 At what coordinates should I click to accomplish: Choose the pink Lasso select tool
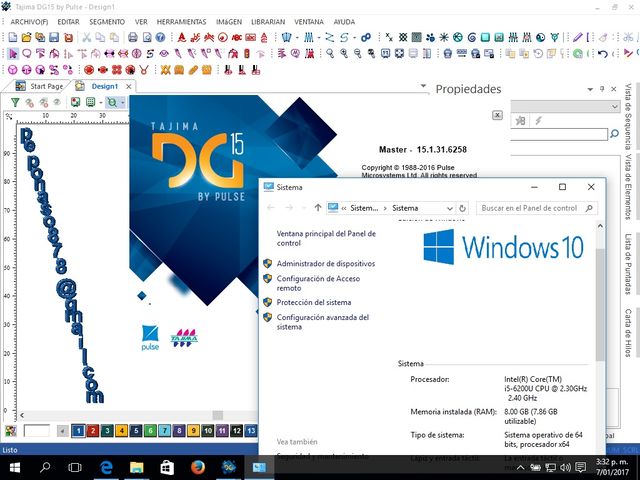tap(27, 53)
